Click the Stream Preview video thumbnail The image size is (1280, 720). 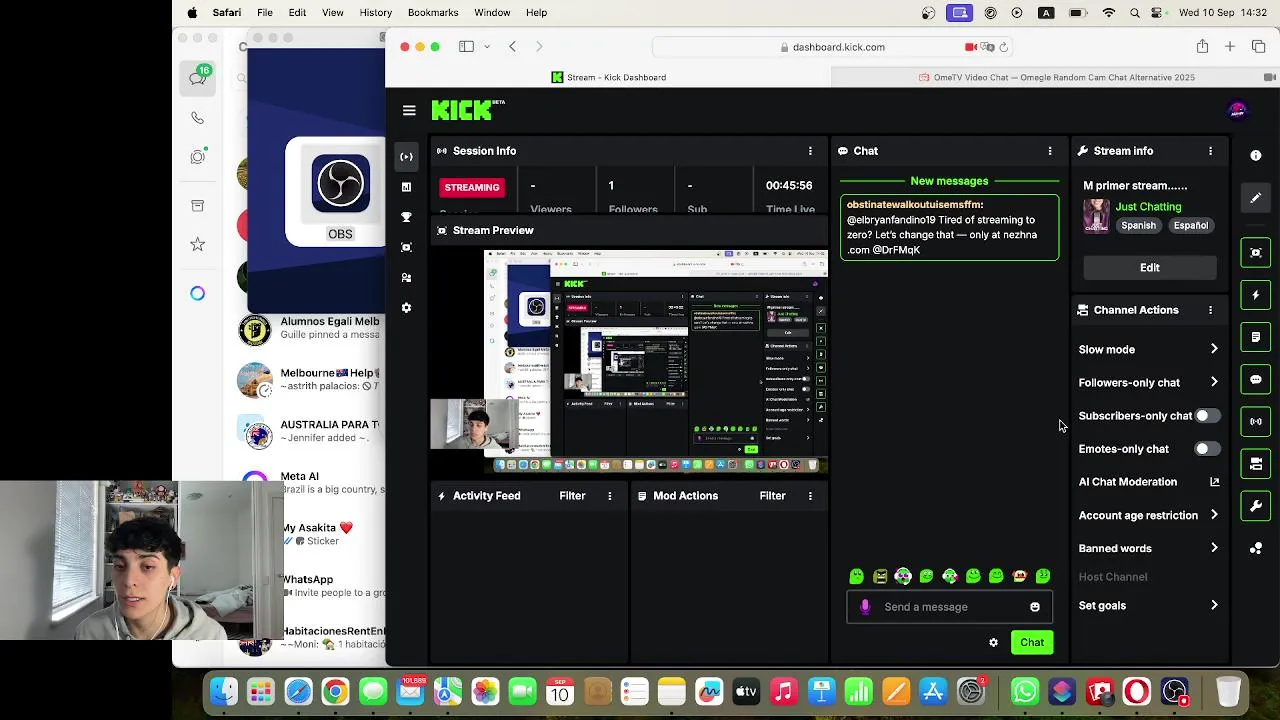coord(629,361)
